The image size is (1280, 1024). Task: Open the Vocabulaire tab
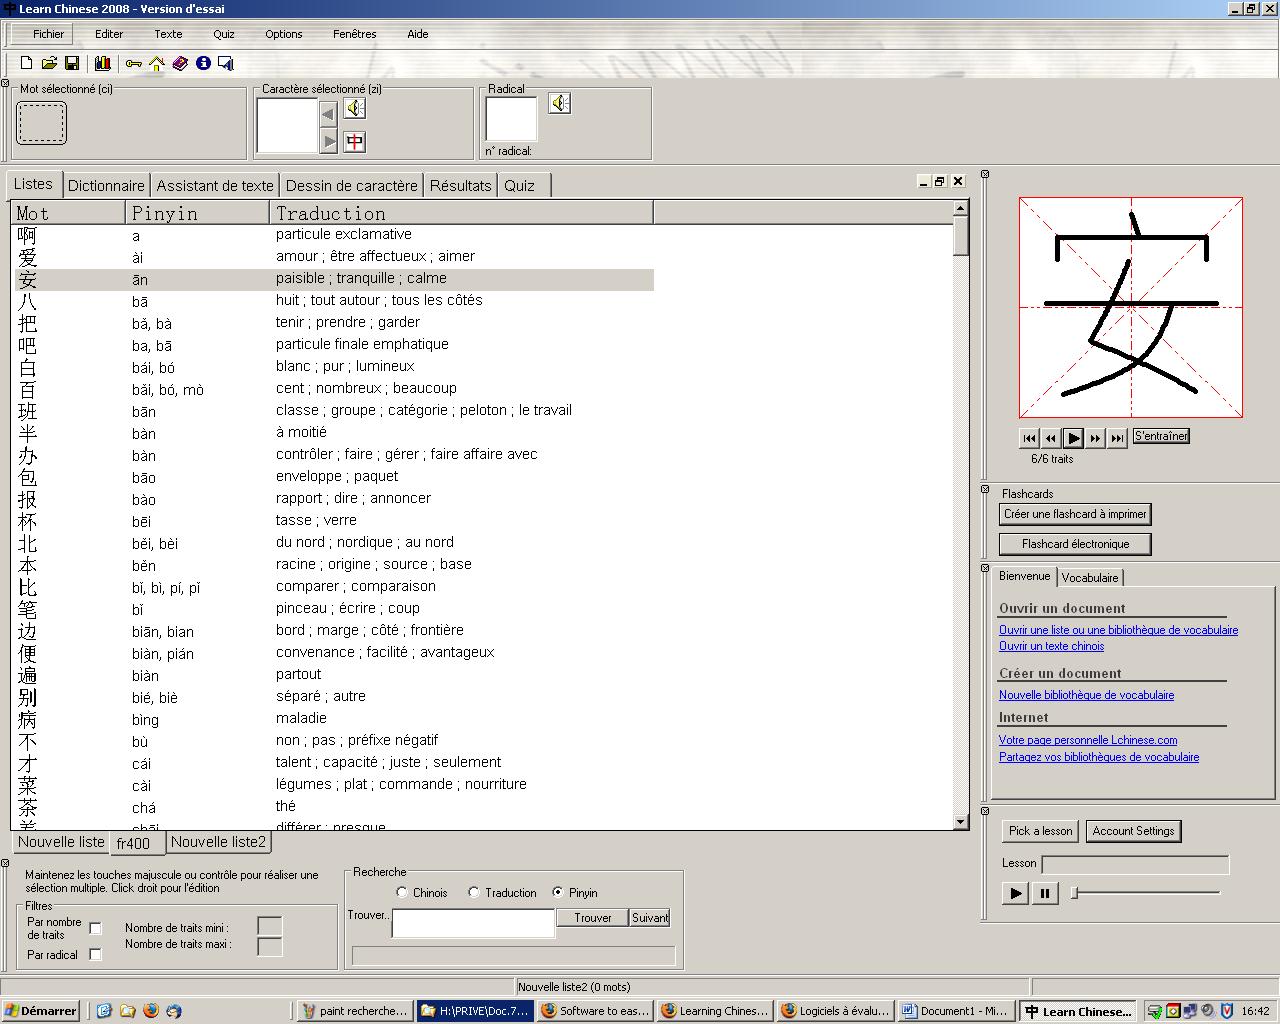click(1090, 577)
